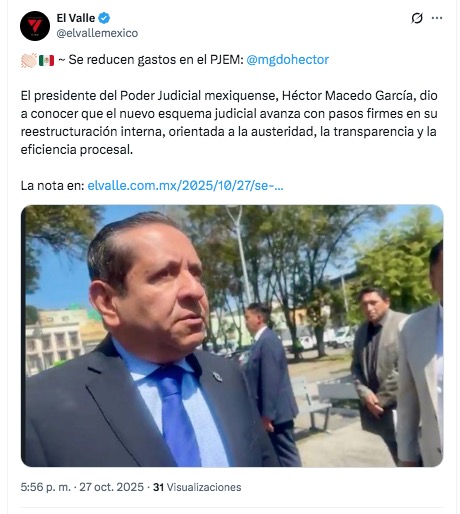Open the elvalle.com.mx article link
Viewport: 460px width, 514px height.
point(185,186)
